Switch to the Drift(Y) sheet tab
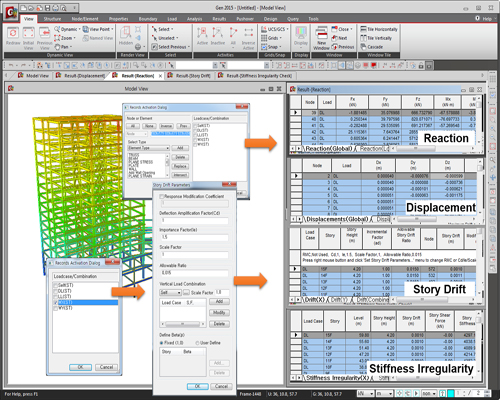 pyautogui.click(x=339, y=300)
